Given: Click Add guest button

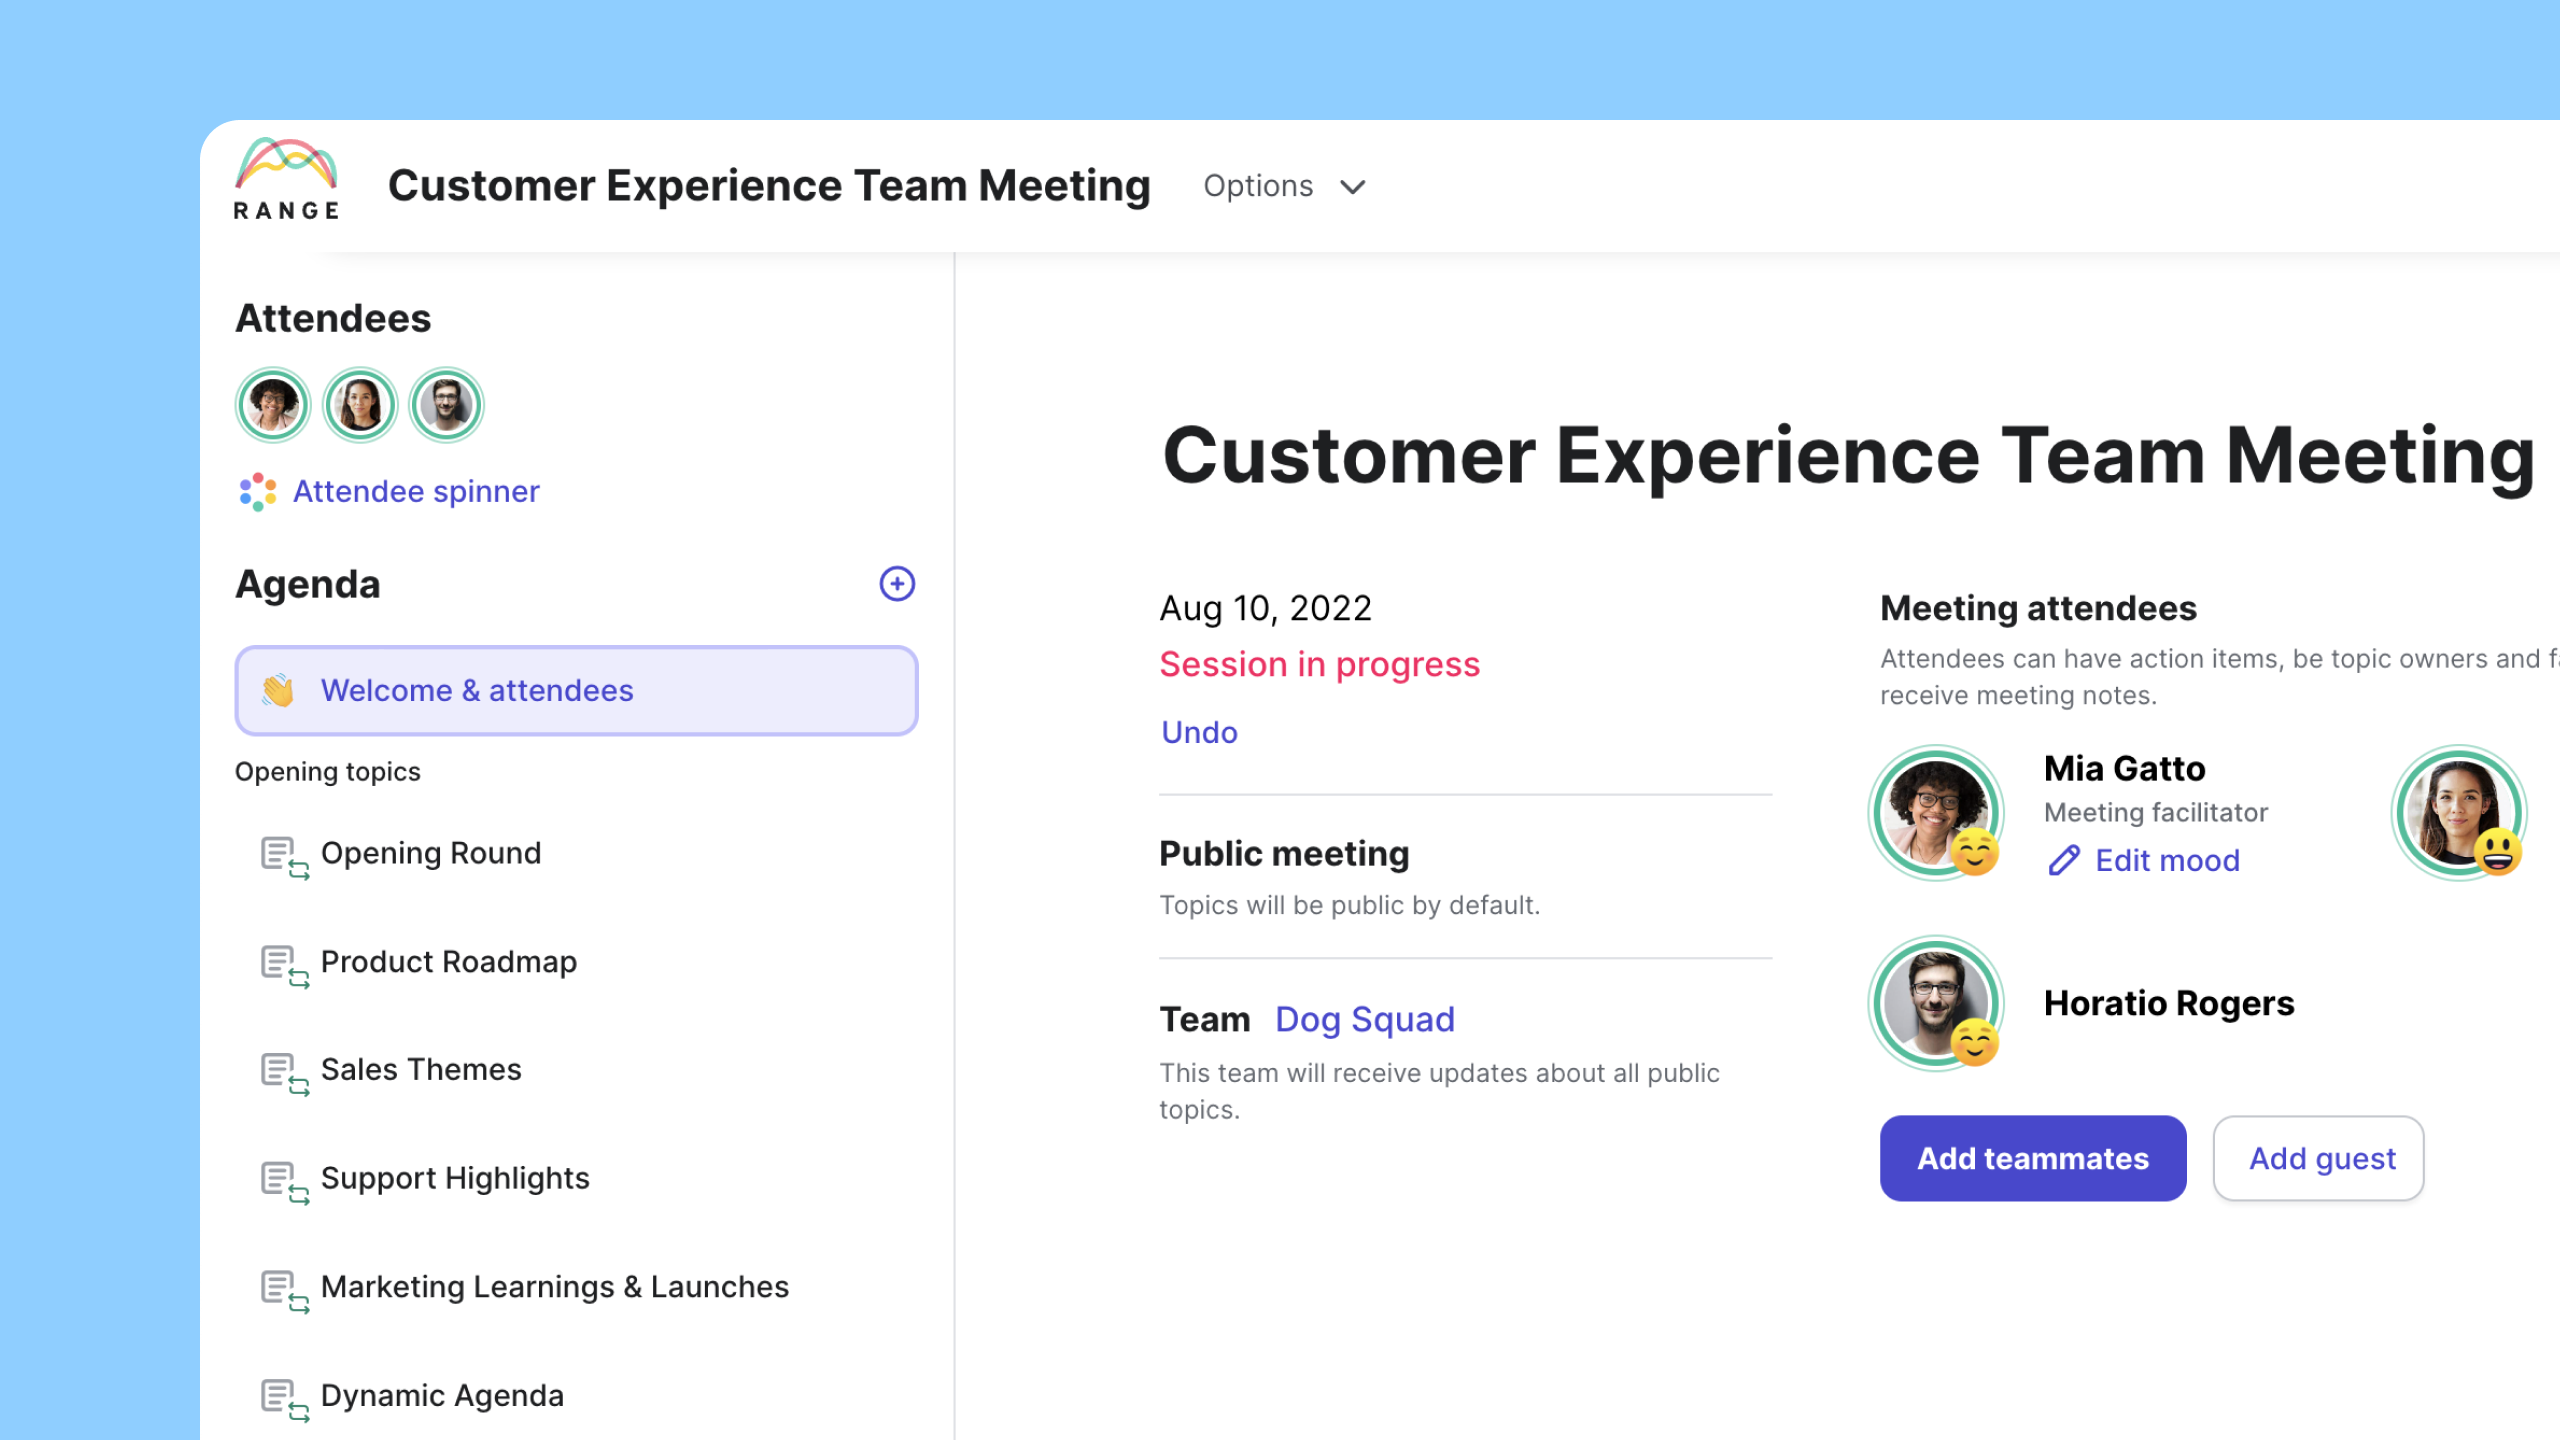Looking at the screenshot, I should pyautogui.click(x=2319, y=1159).
